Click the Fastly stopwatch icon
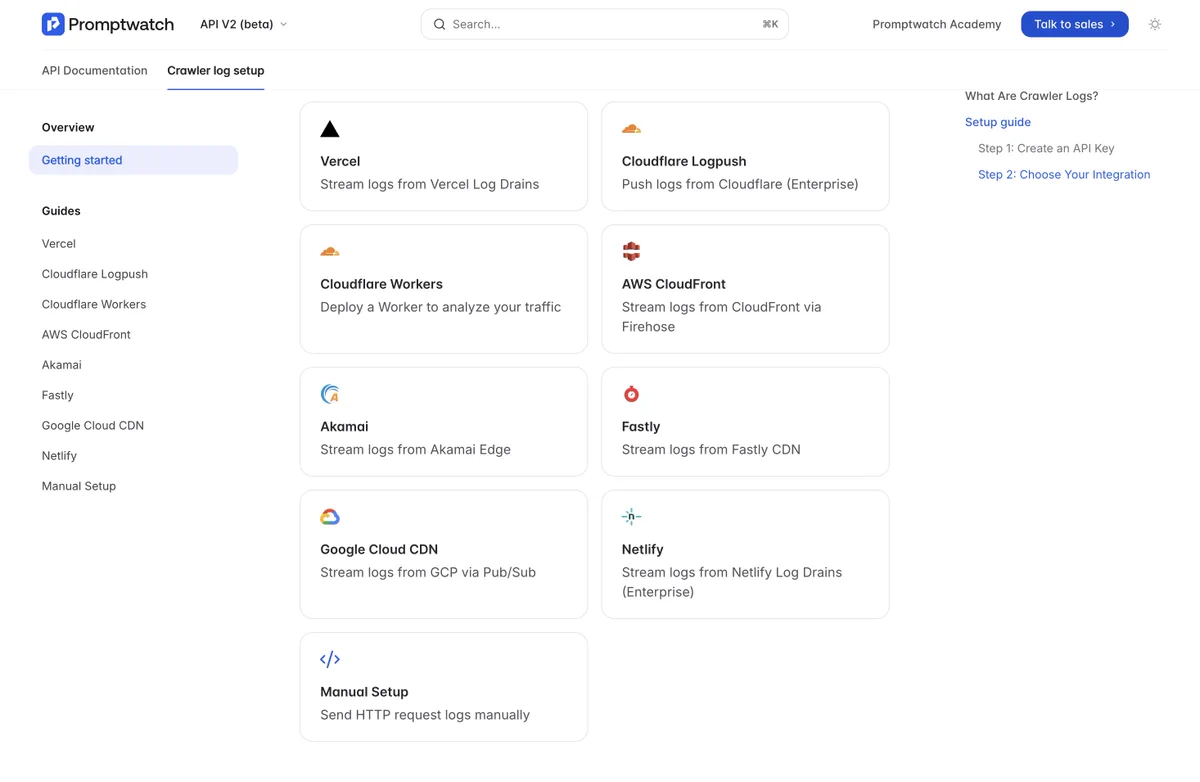1200x782 pixels. click(x=631, y=394)
